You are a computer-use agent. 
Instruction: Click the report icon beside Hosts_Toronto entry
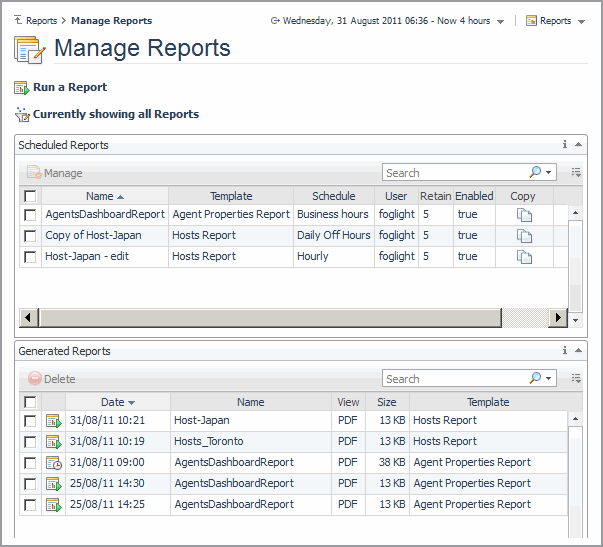click(53, 442)
